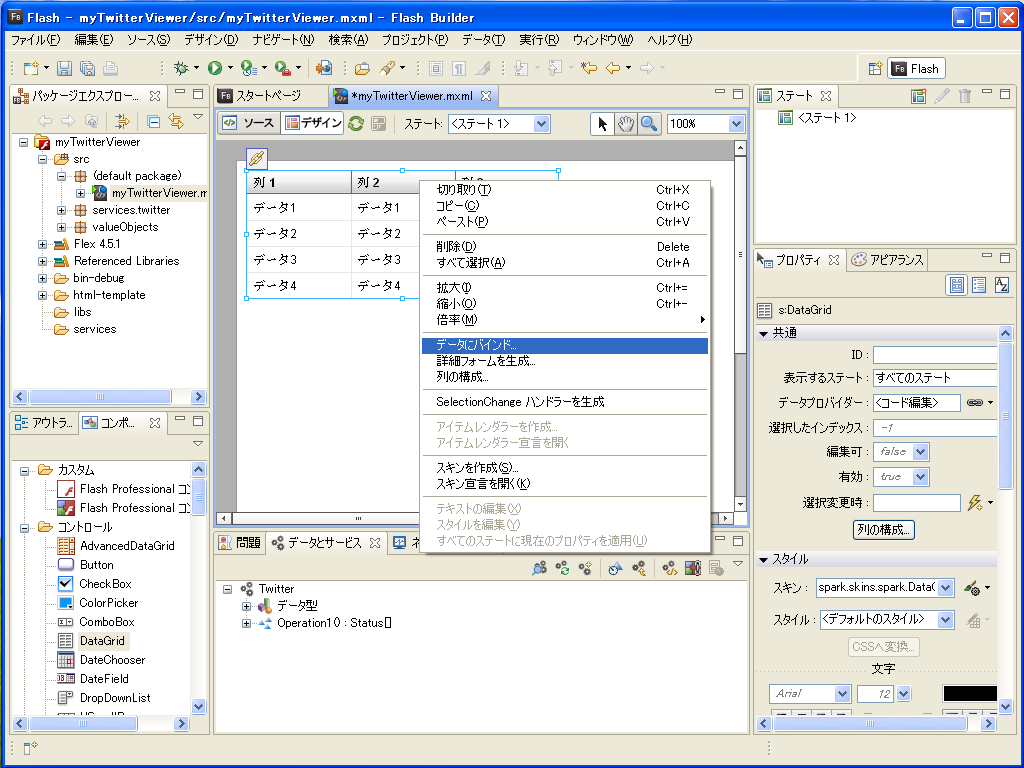Click the 選択変更時 input field
The width and height of the screenshot is (1024, 768).
916,503
